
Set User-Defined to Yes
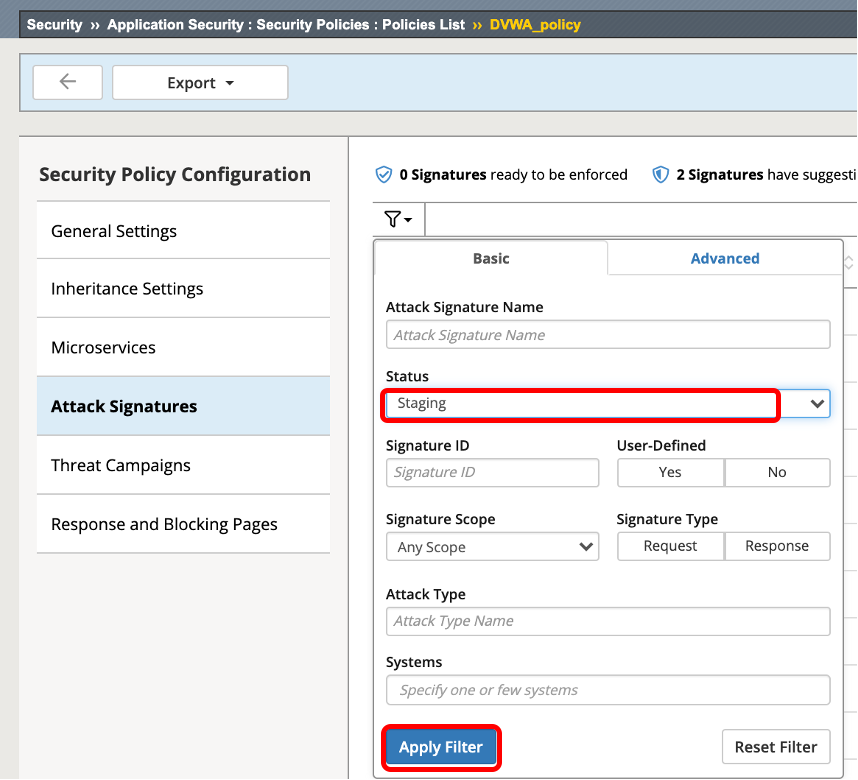pos(670,472)
